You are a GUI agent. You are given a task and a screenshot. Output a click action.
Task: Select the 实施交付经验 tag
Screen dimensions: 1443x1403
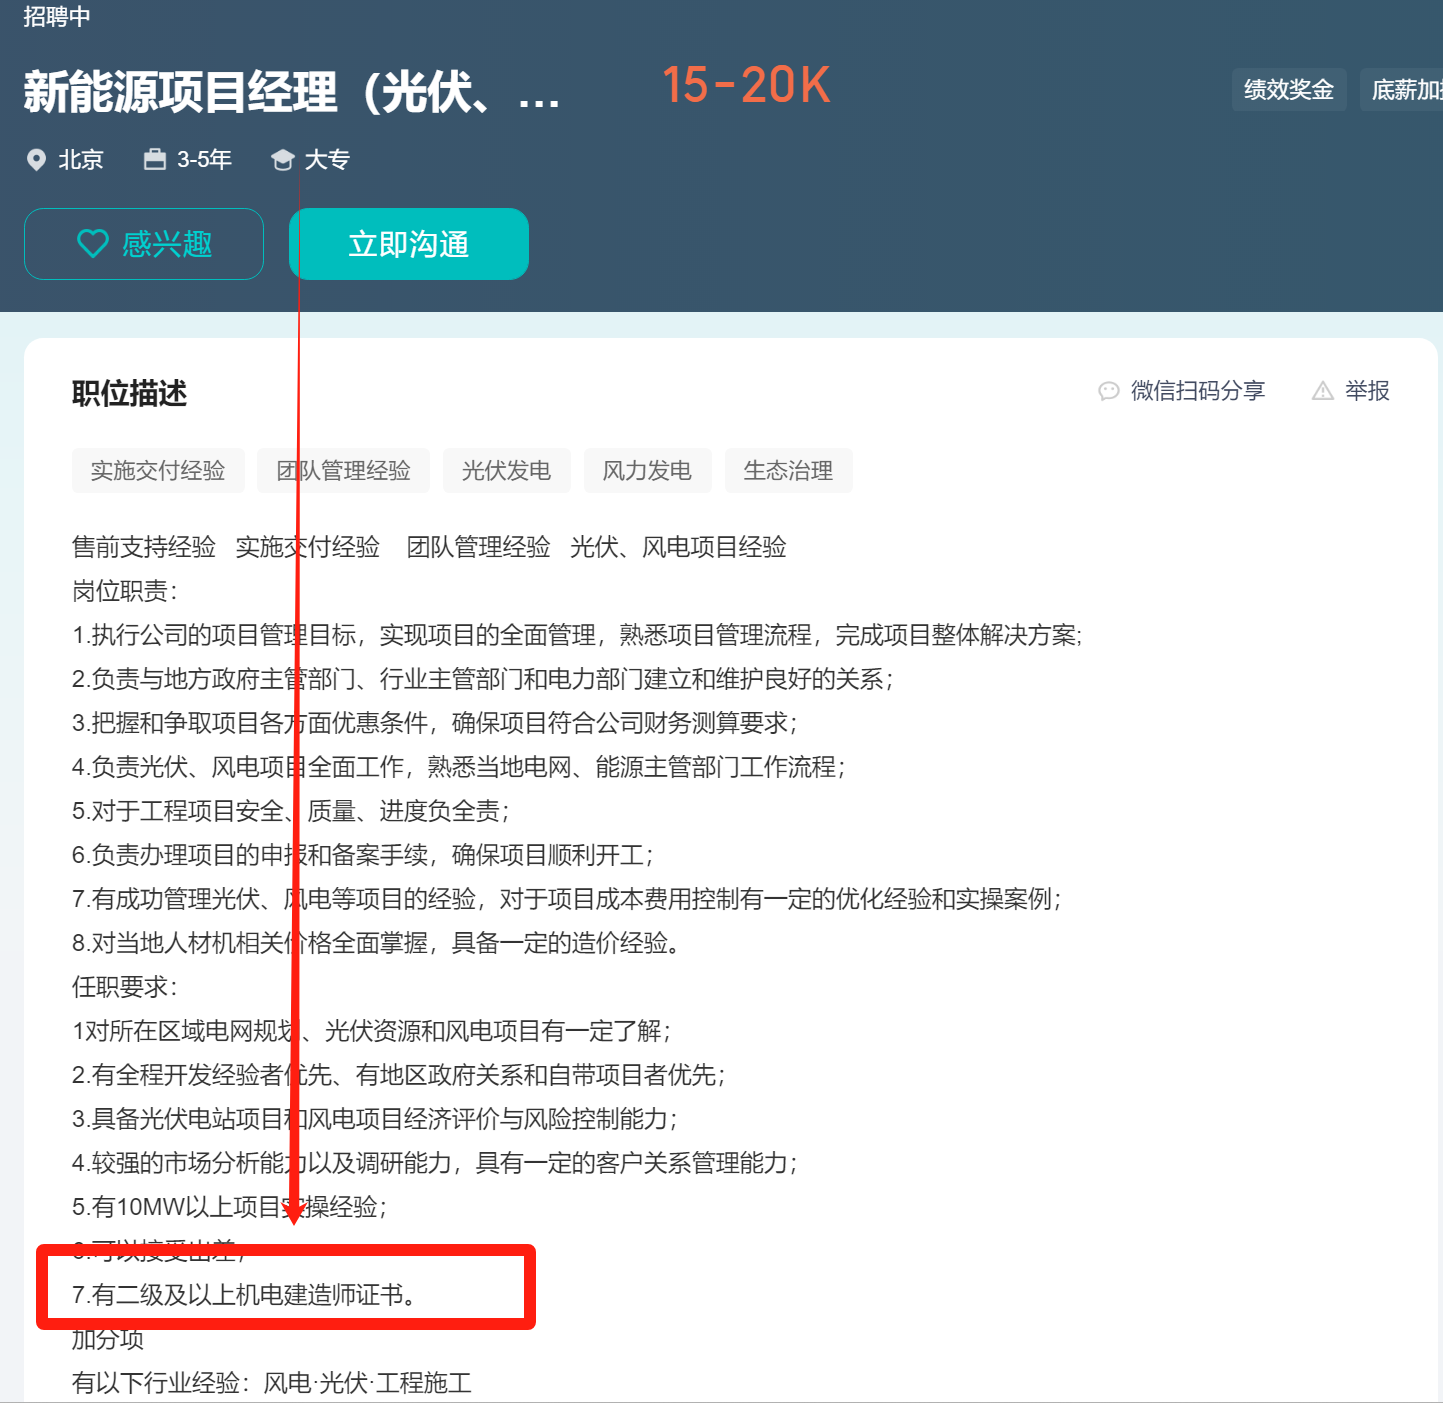click(158, 471)
